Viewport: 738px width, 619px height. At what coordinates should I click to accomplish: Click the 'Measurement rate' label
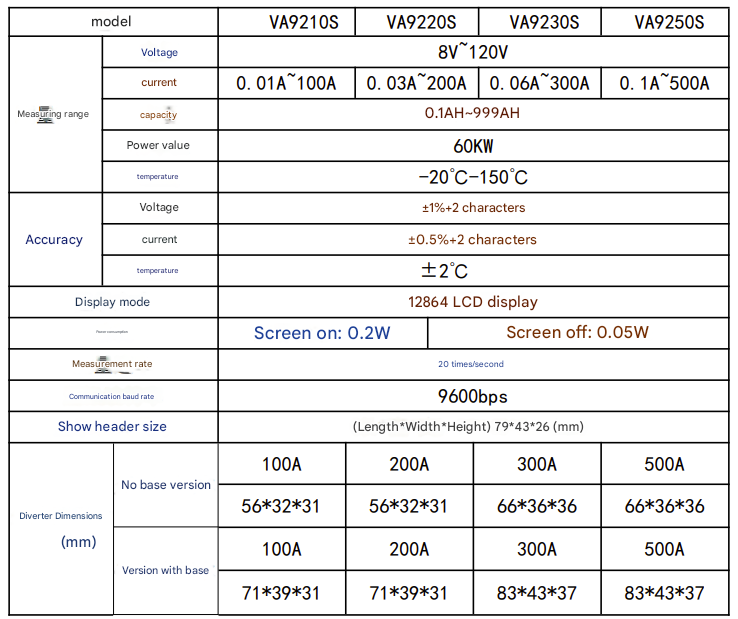click(112, 364)
